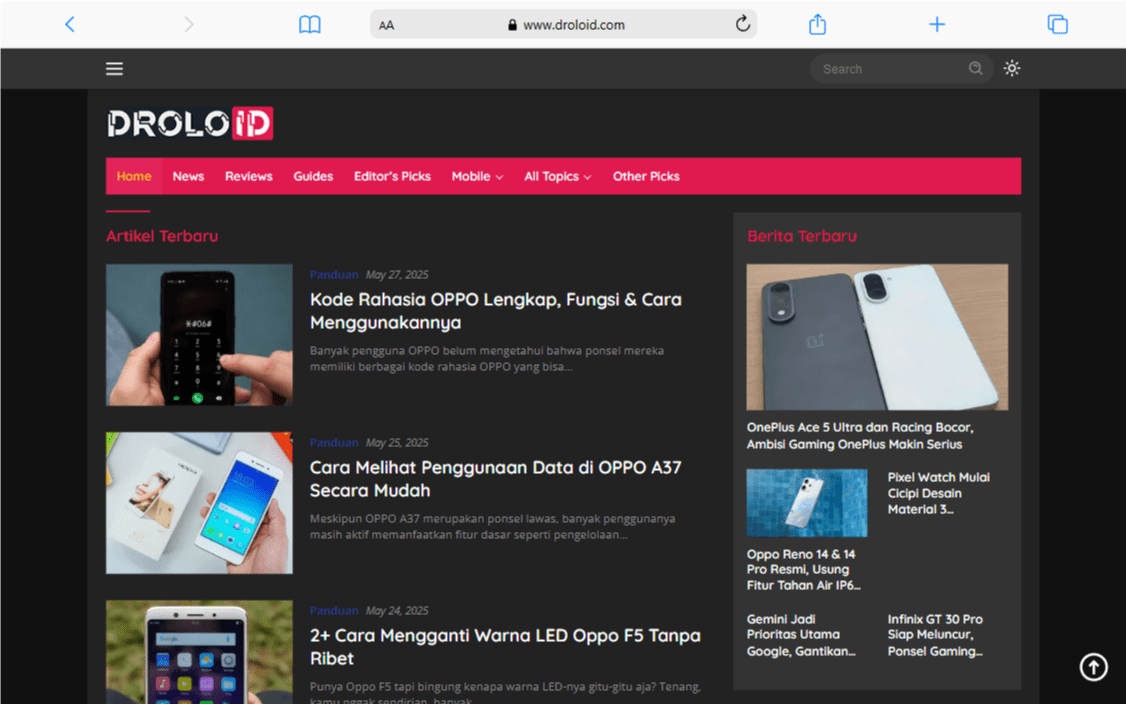Add a new tab with the plus icon
Screen dimensions: 1126x704
[x=936, y=24]
